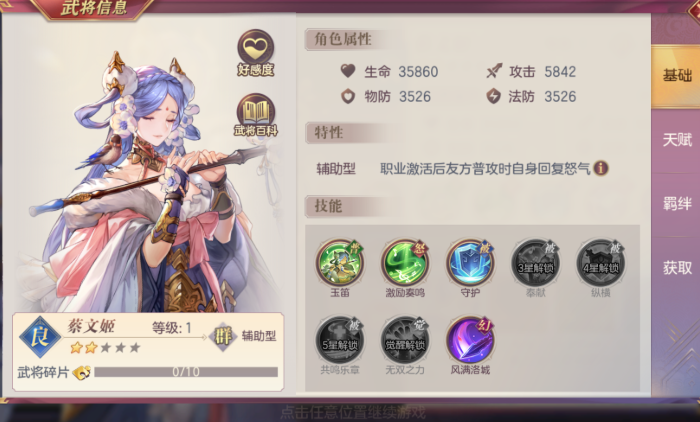Switch to the 获取 tab
700x422 pixels.
(676, 268)
